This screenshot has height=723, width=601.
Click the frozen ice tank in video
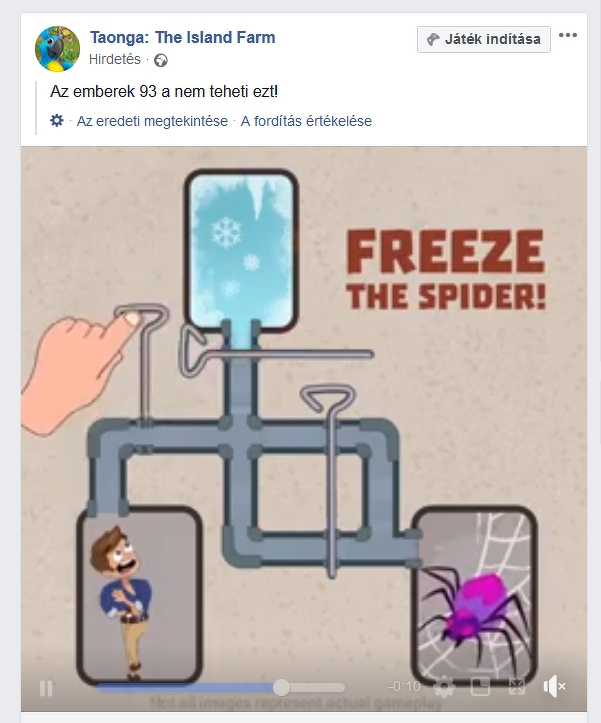tap(241, 250)
